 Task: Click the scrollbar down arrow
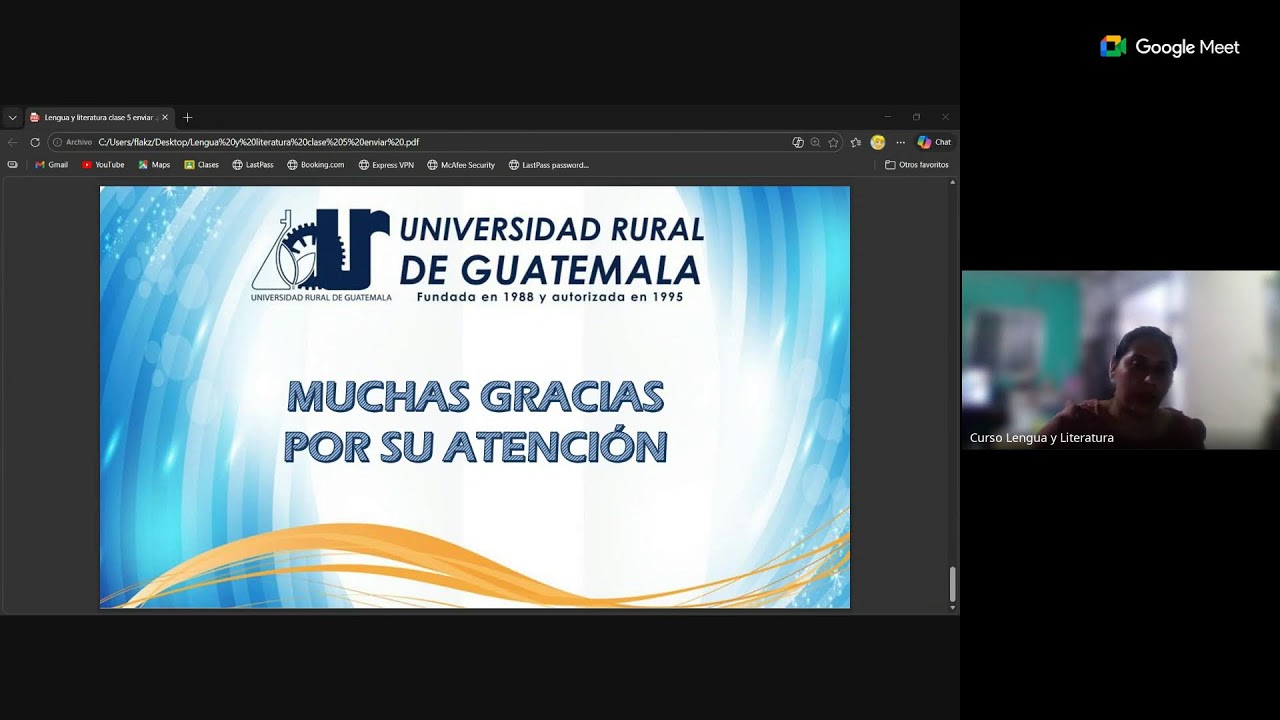pyautogui.click(x=952, y=607)
